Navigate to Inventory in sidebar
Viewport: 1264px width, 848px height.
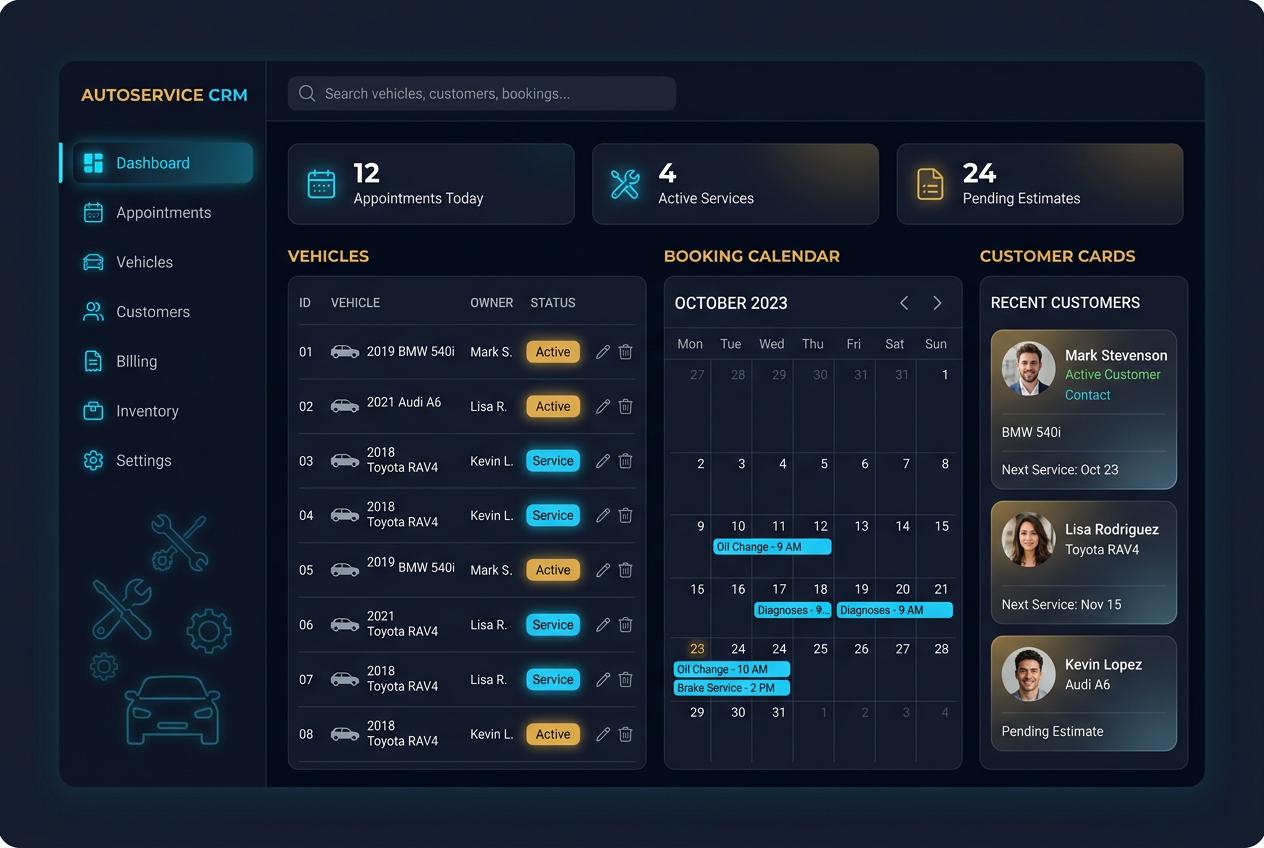[x=130, y=411]
